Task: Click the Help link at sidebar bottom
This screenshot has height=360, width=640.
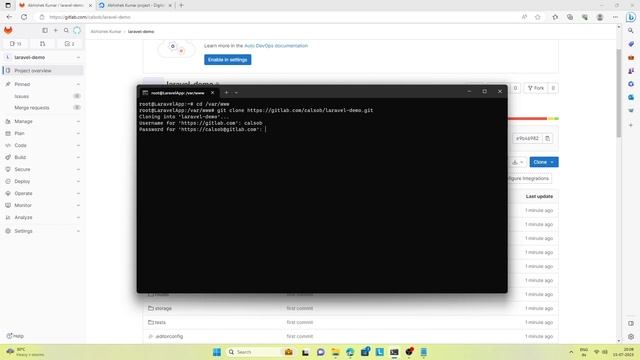Action: click(x=16, y=336)
